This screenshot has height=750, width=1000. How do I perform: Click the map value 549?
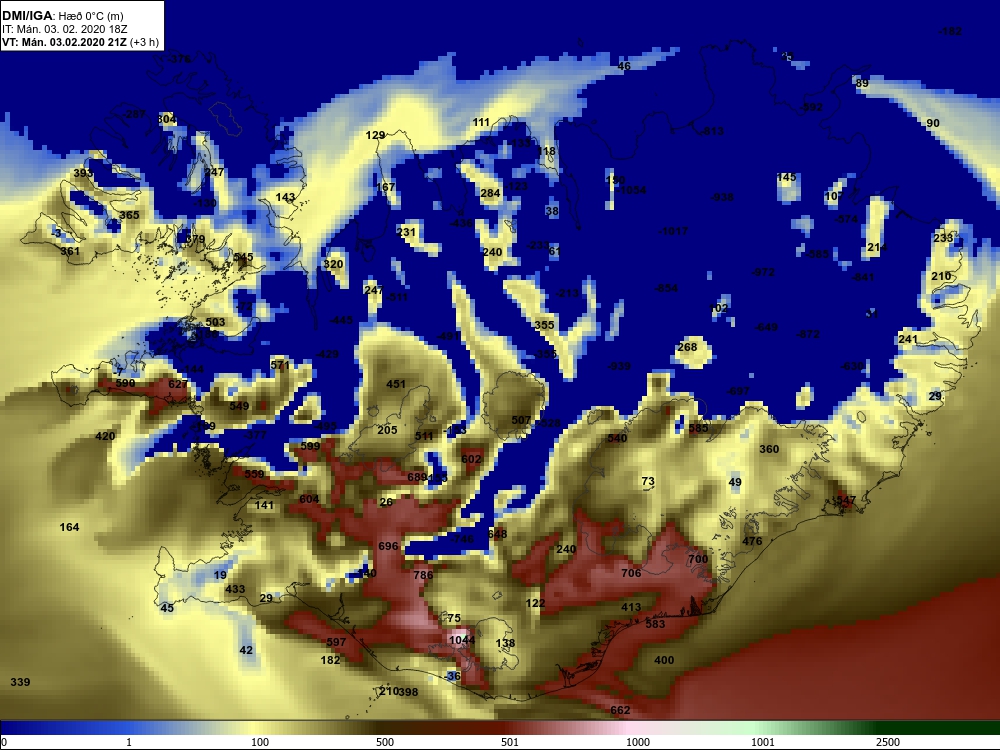point(239,406)
